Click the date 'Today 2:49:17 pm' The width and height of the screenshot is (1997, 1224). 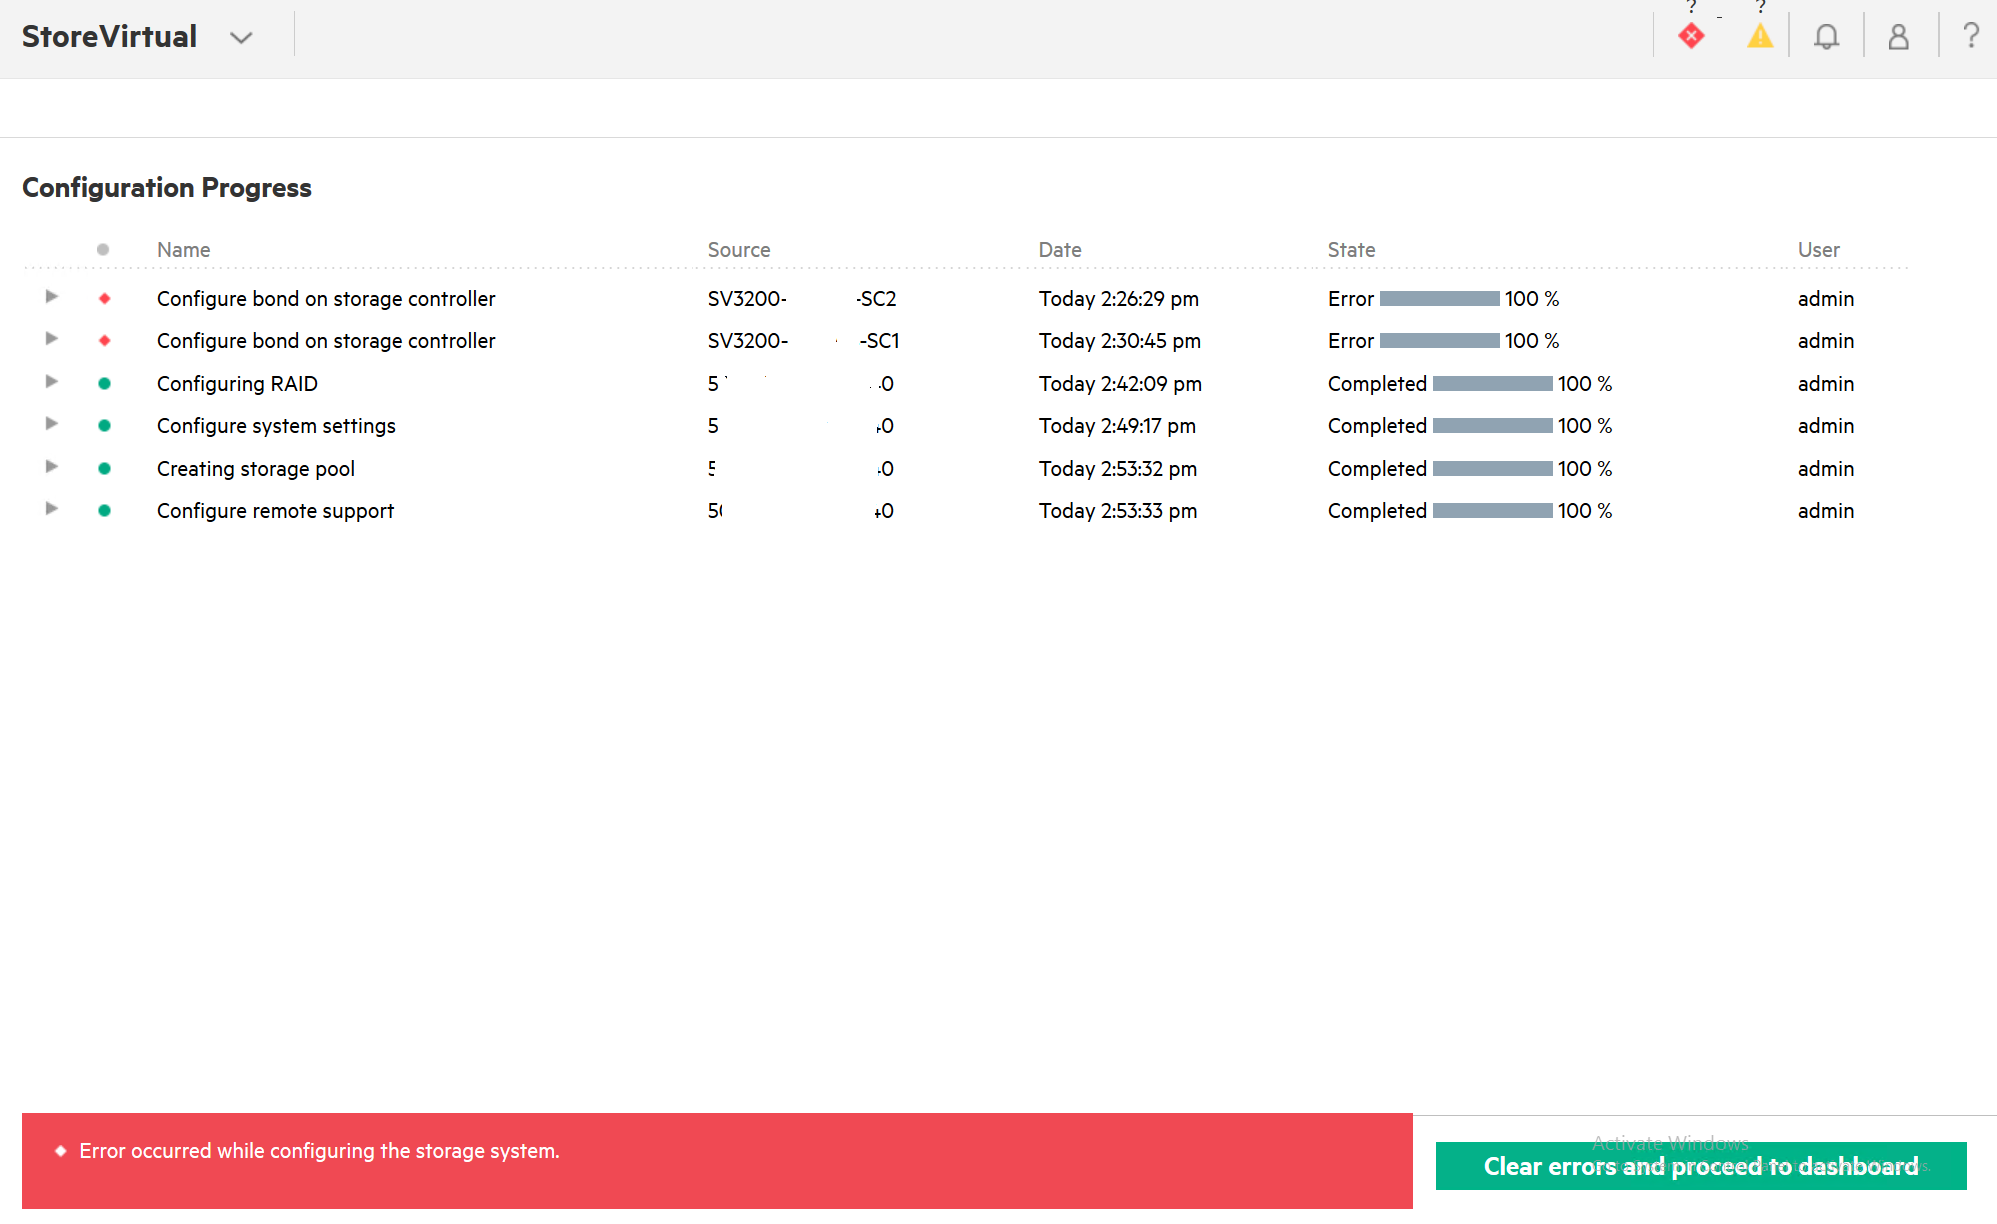[x=1117, y=426]
